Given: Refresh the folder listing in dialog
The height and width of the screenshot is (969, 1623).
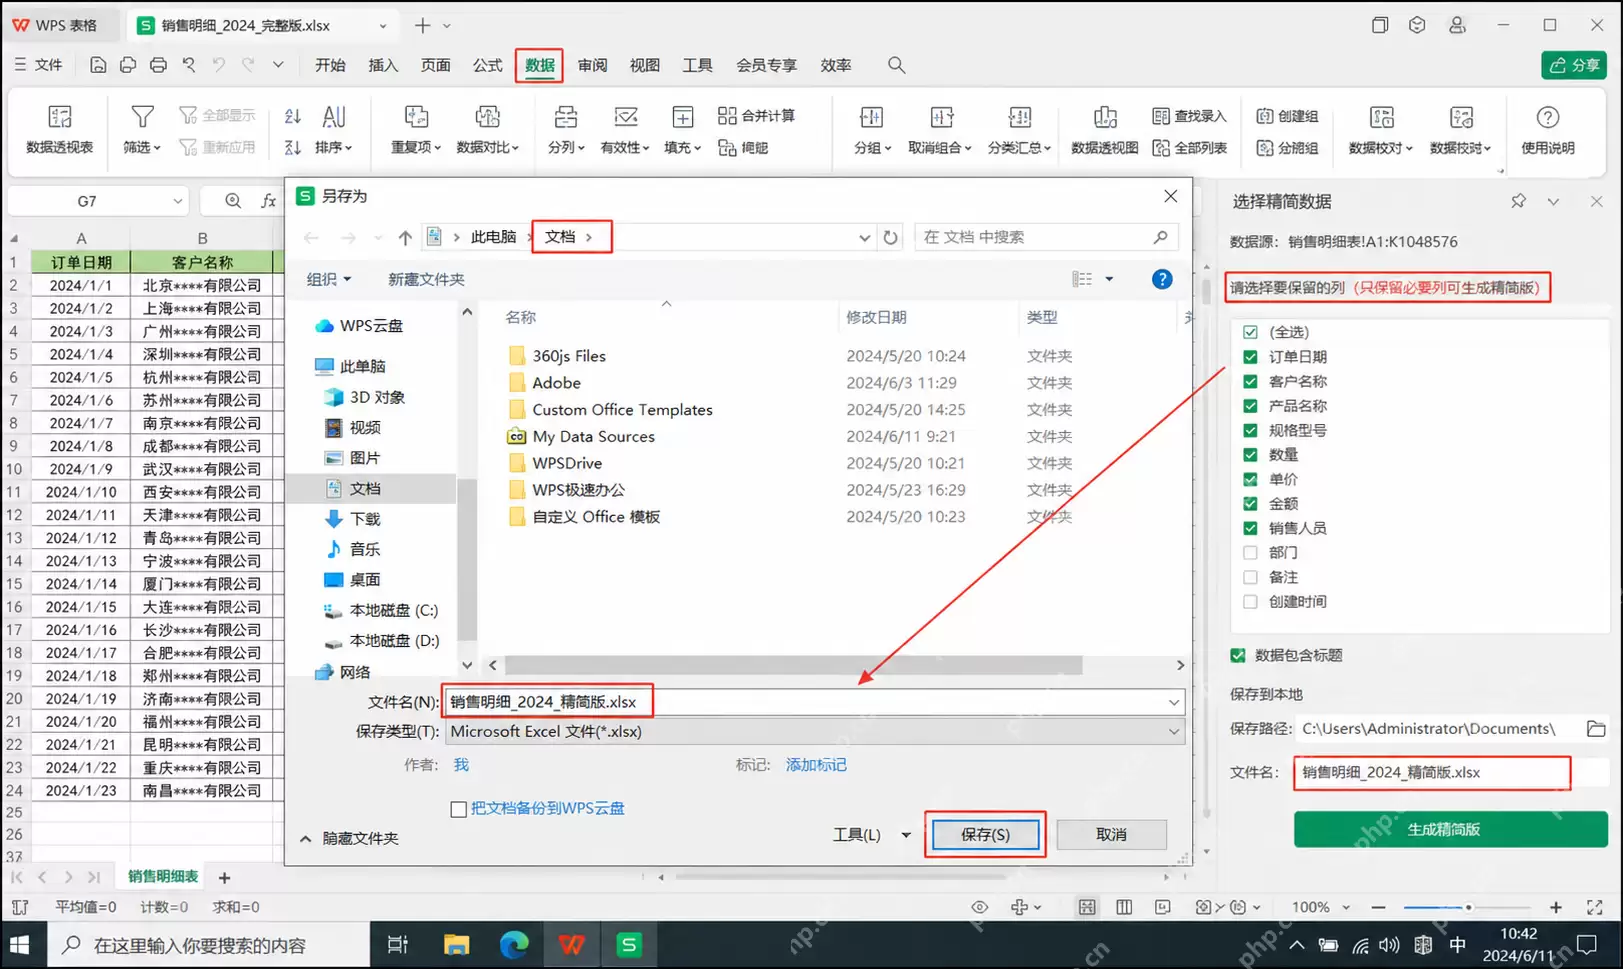Looking at the screenshot, I should pyautogui.click(x=890, y=237).
